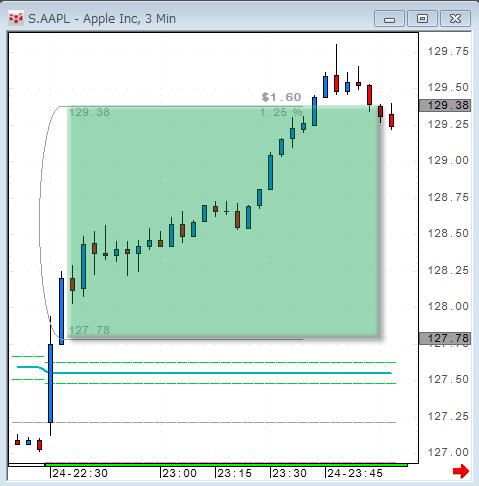Maximize the S.AAPL chart window
This screenshot has width=479, height=486.
coord(422,18)
